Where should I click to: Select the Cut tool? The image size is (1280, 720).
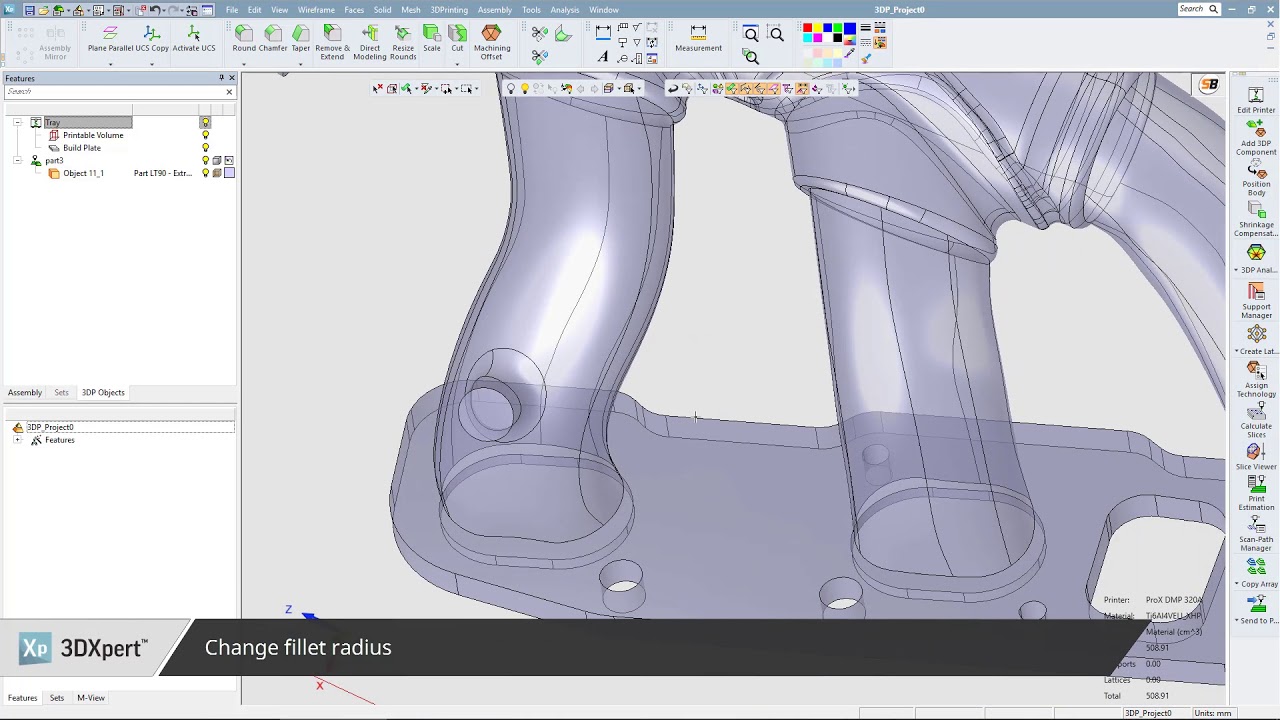(457, 39)
